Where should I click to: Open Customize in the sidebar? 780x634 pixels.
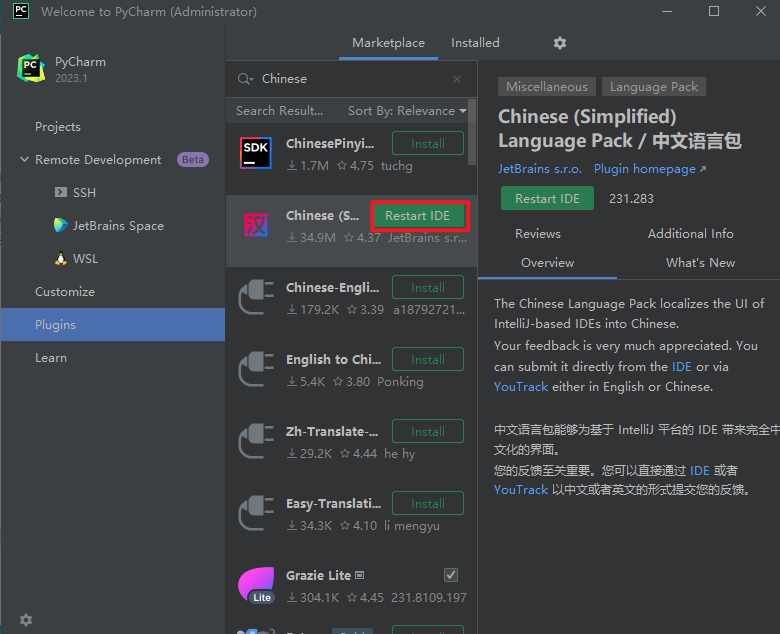coord(65,292)
